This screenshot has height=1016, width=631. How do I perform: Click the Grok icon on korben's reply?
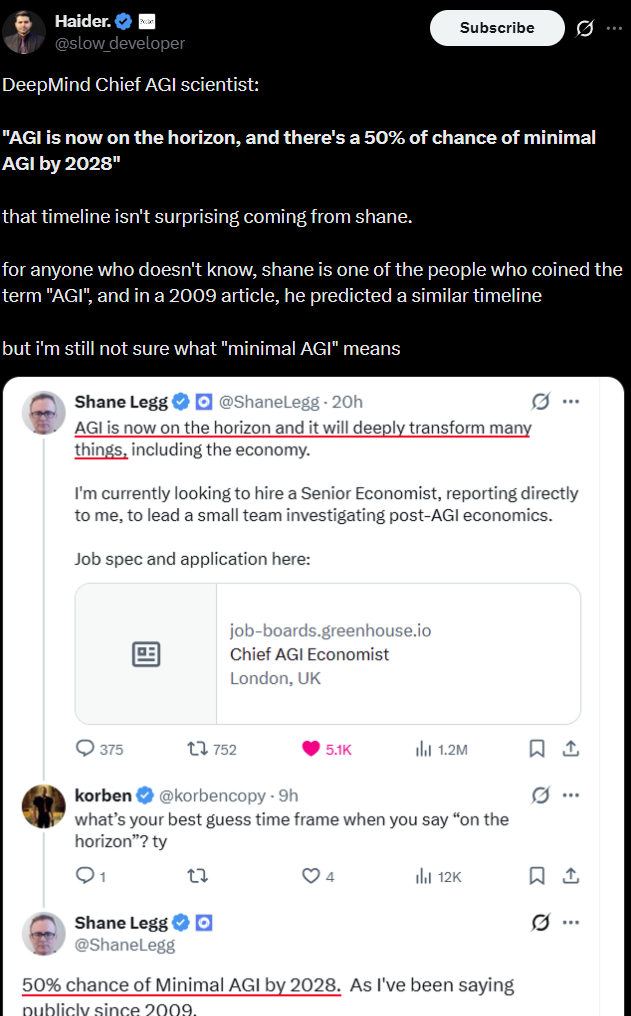pyautogui.click(x=540, y=795)
